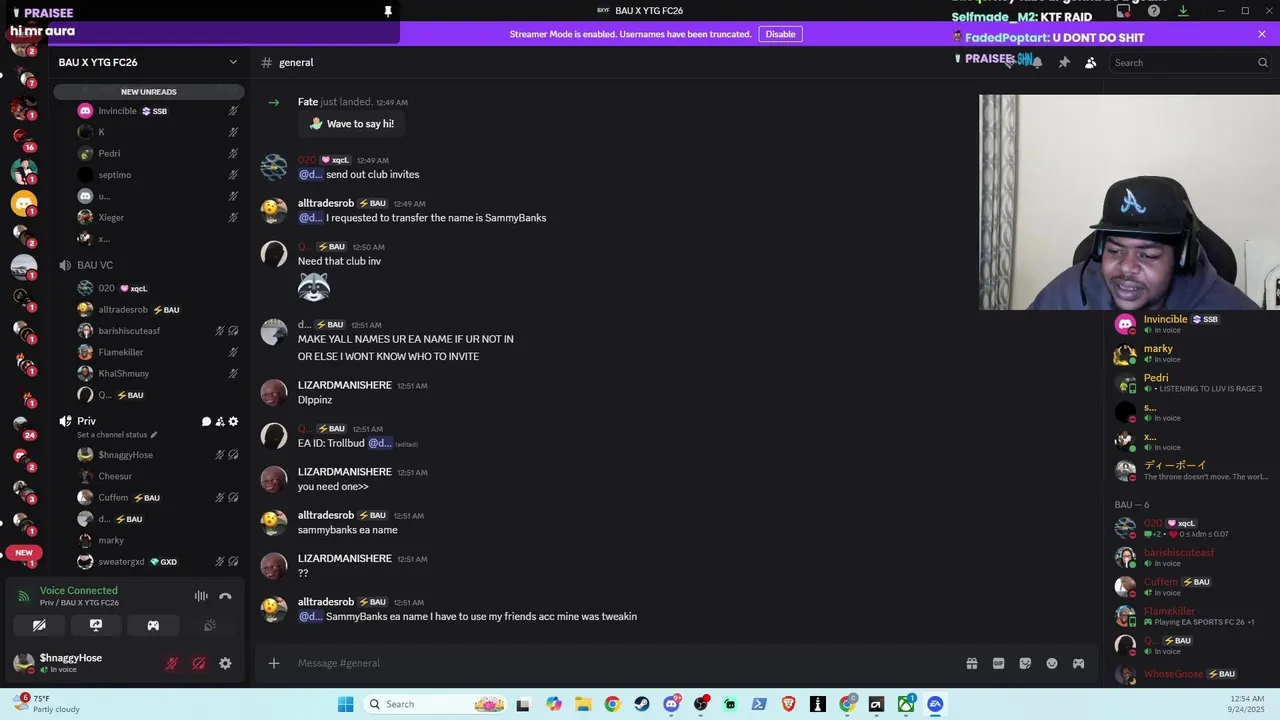The image size is (1280, 720).
Task: Open the gift Nitro icon in message bar
Action: (x=971, y=663)
